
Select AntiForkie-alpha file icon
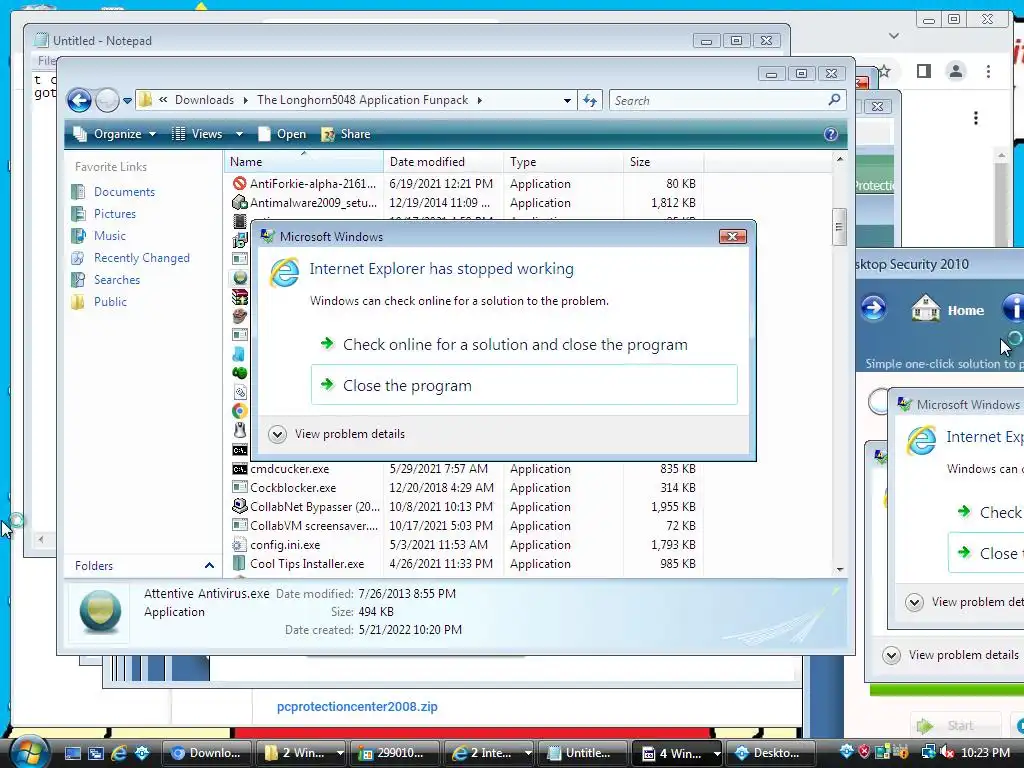pyautogui.click(x=240, y=184)
